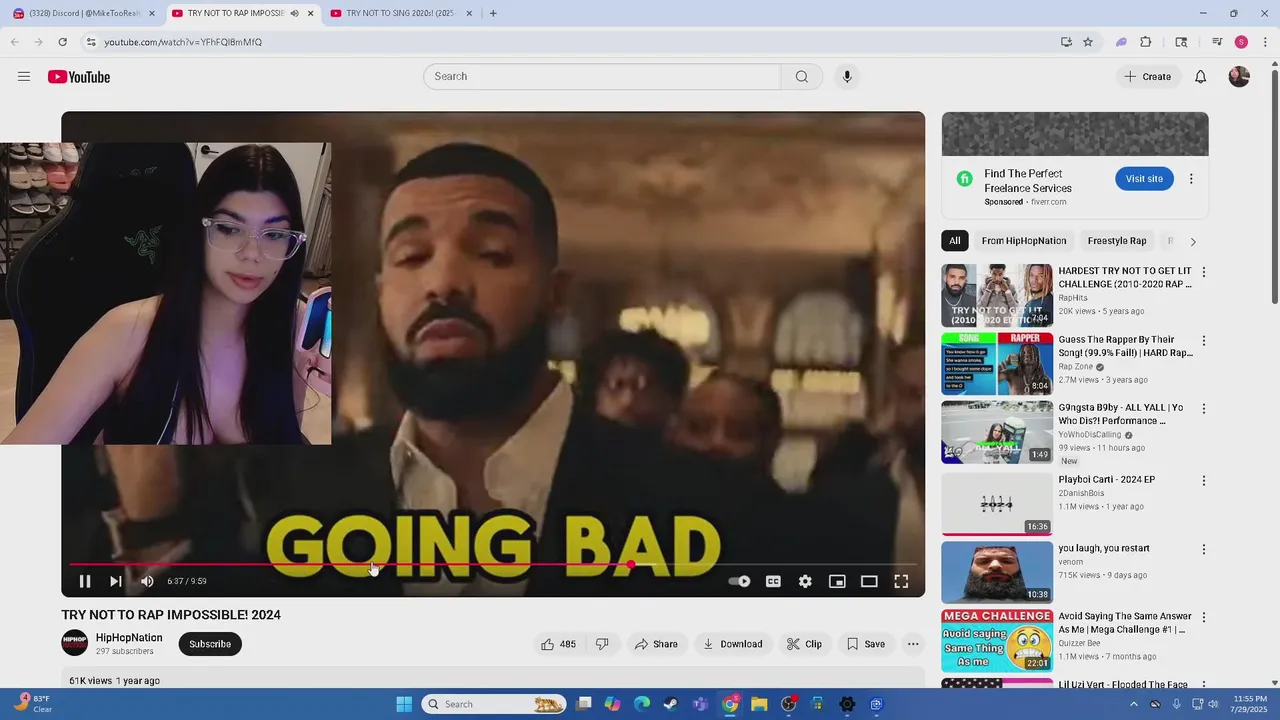The image size is (1280, 720).
Task: Pause the video
Action: coord(85,581)
